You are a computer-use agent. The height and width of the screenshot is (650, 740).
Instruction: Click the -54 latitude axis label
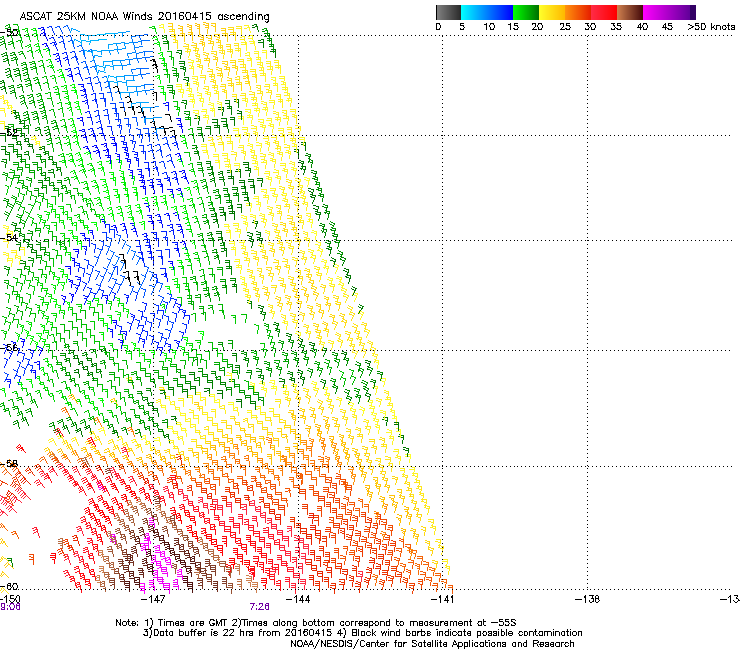[9, 237]
